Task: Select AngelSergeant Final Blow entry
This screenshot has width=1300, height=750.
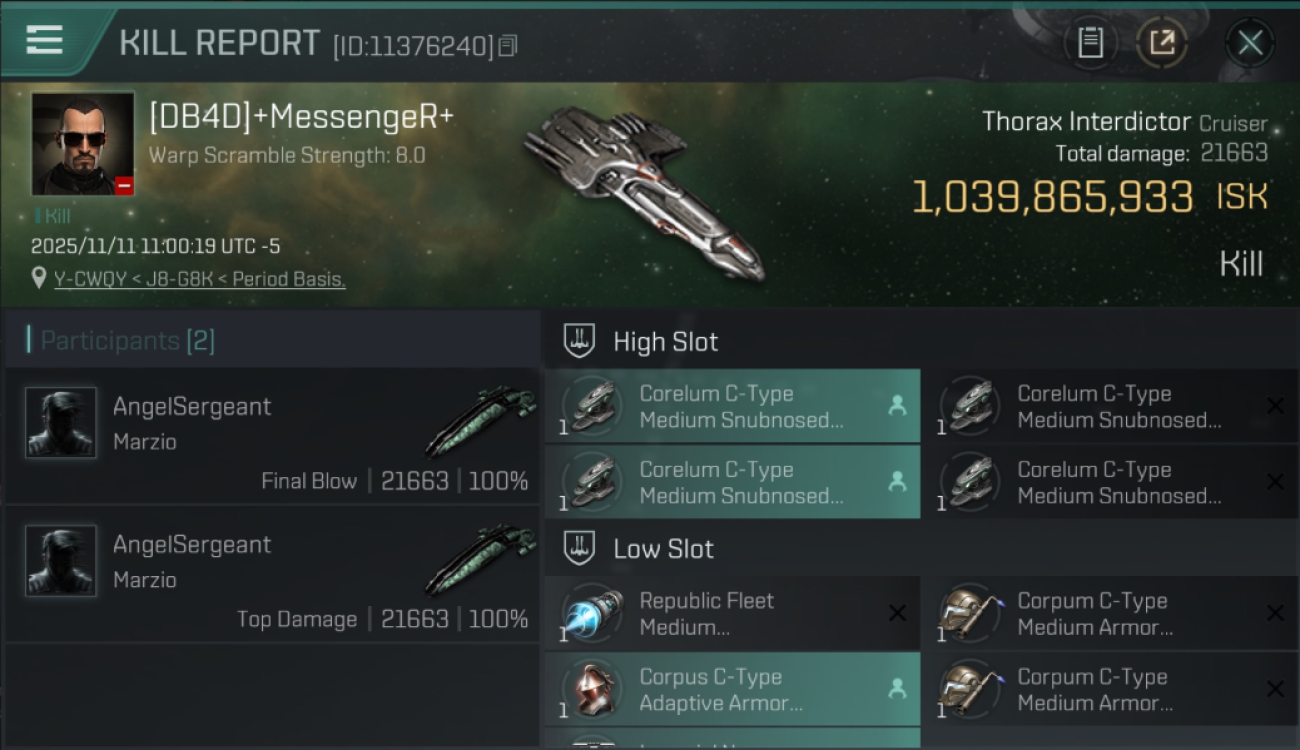Action: (272, 436)
